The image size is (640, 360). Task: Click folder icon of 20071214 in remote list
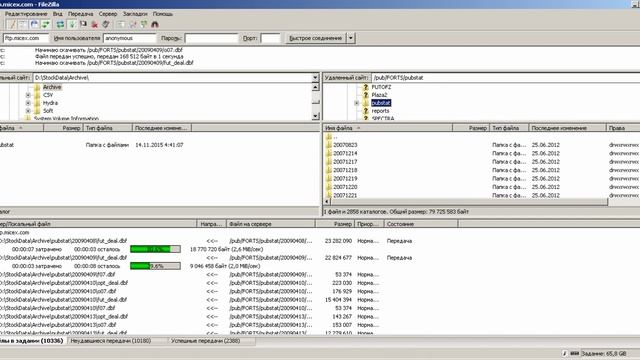point(329,153)
